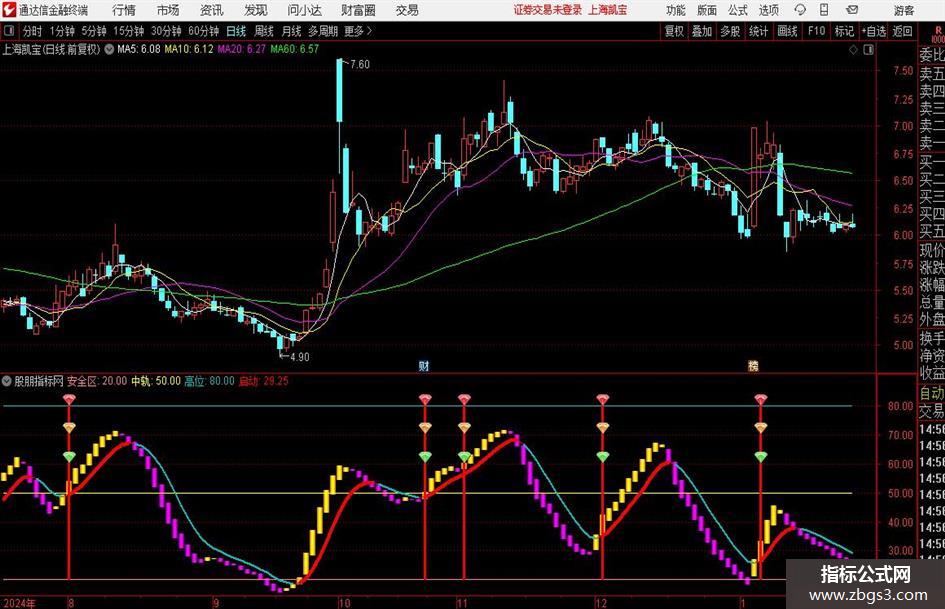Click the 上海凯宝(日线 前复权) chart title
Image resolution: width=945 pixels, height=609 pixels.
tap(51, 49)
